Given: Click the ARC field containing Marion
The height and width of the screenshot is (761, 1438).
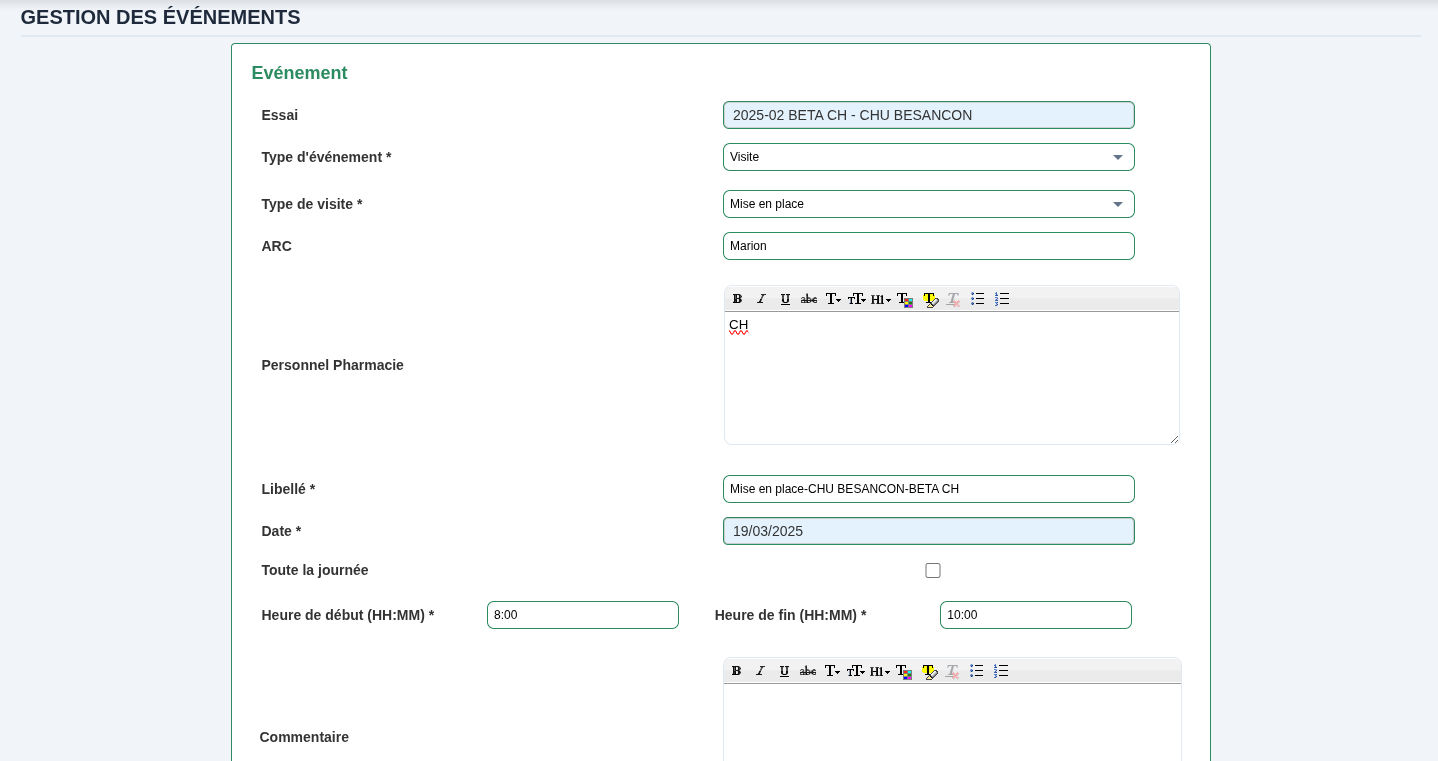Looking at the screenshot, I should click(x=928, y=246).
